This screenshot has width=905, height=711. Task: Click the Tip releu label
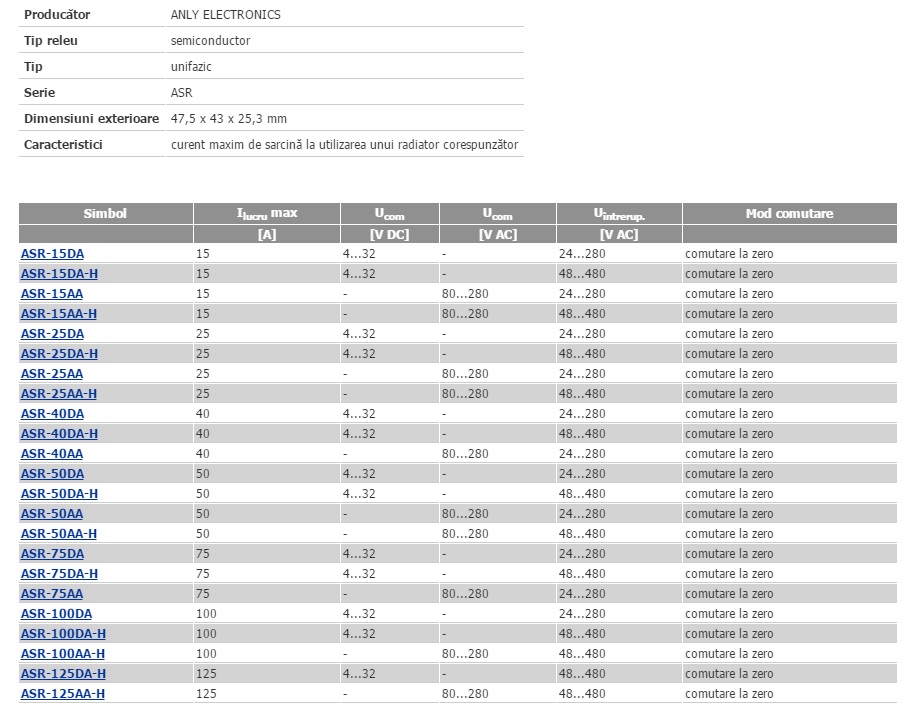(x=51, y=41)
